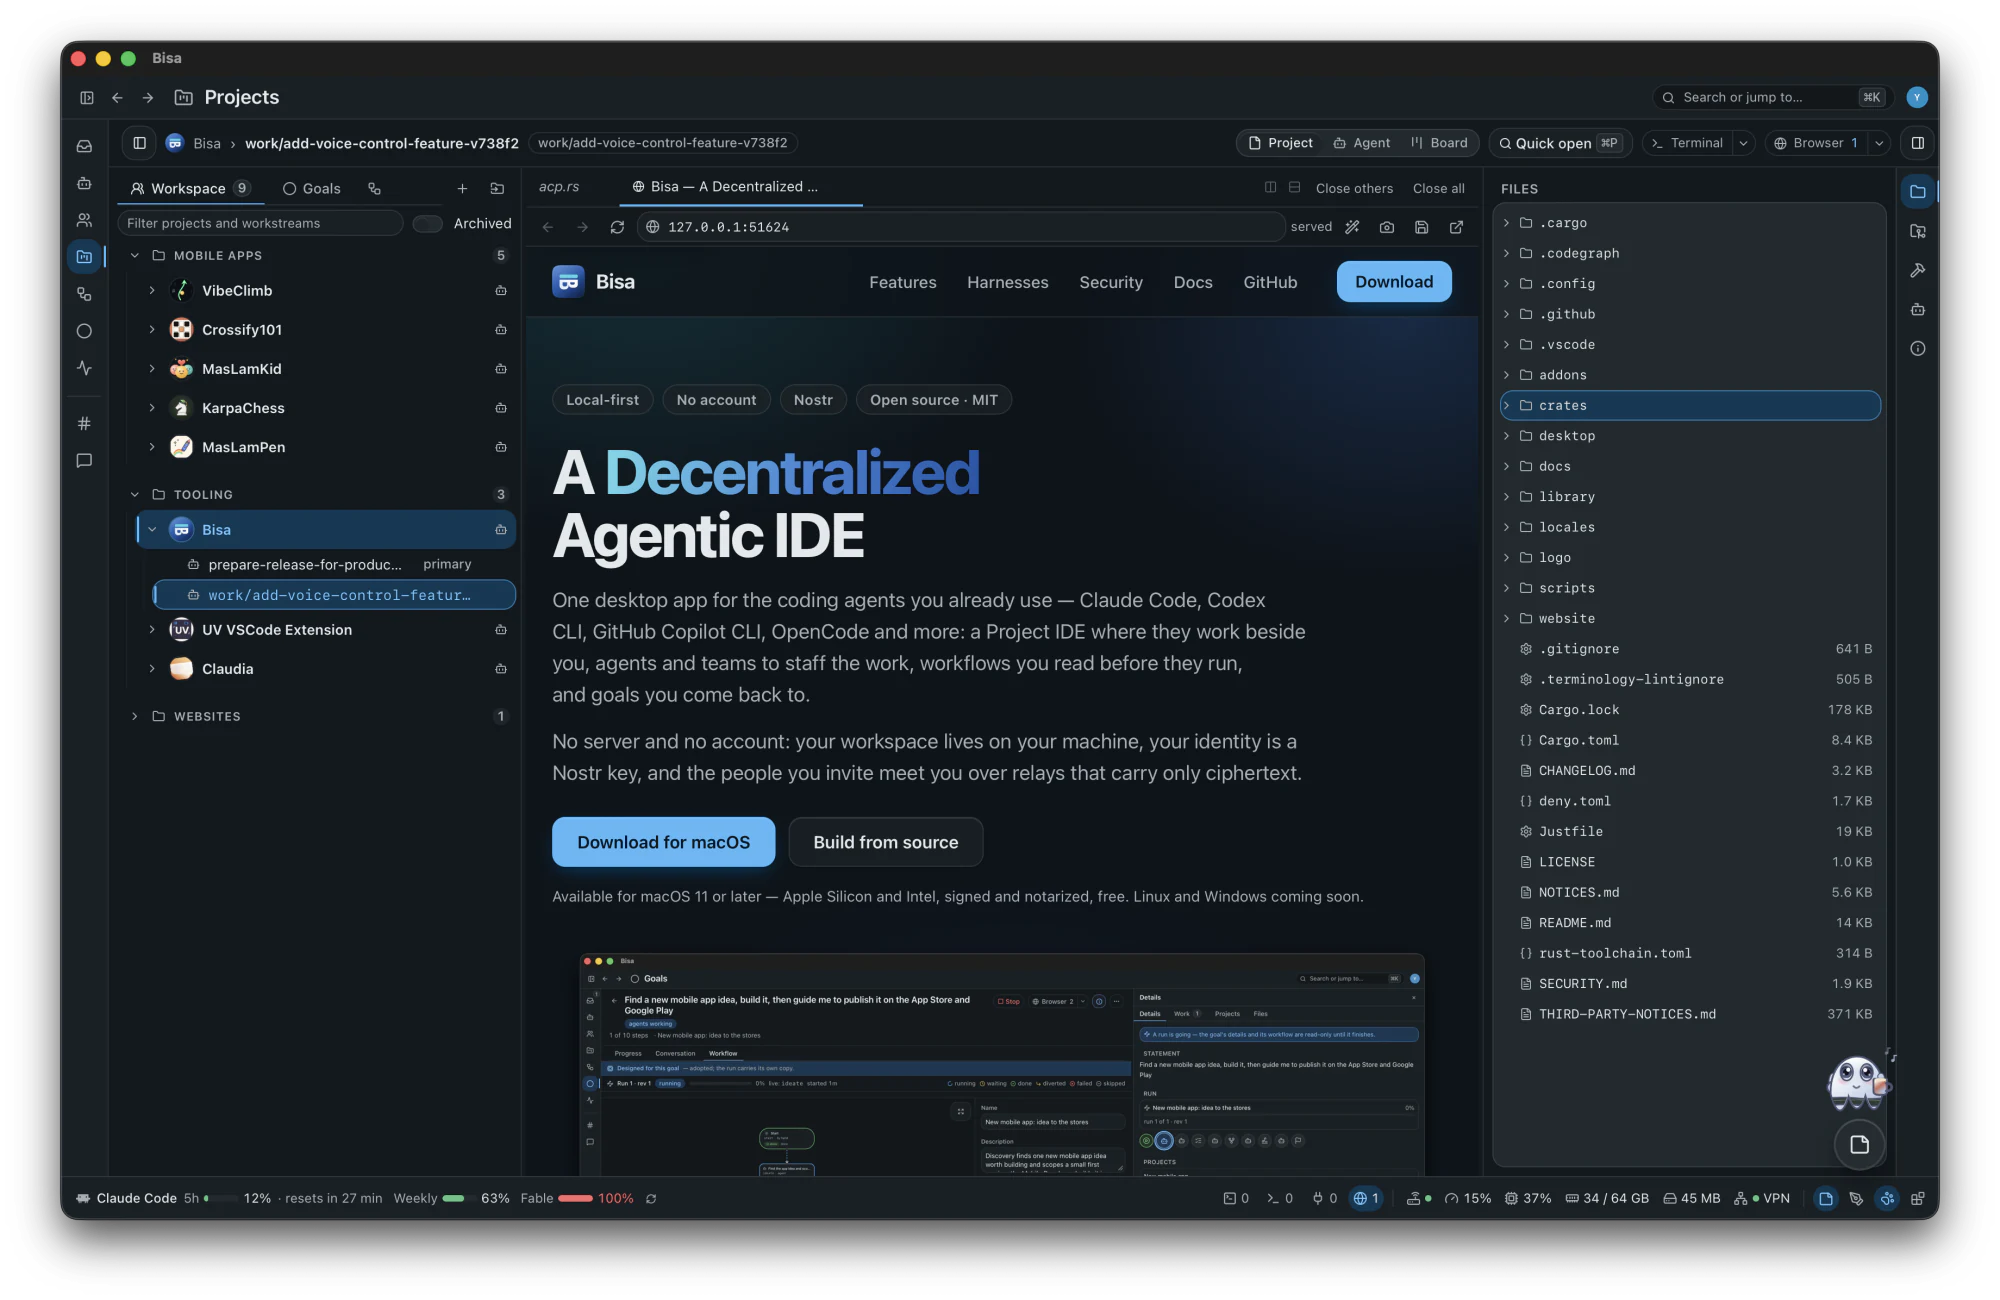Collapse the MOBILE APPS group
The width and height of the screenshot is (2000, 1300).
pyautogui.click(x=135, y=255)
